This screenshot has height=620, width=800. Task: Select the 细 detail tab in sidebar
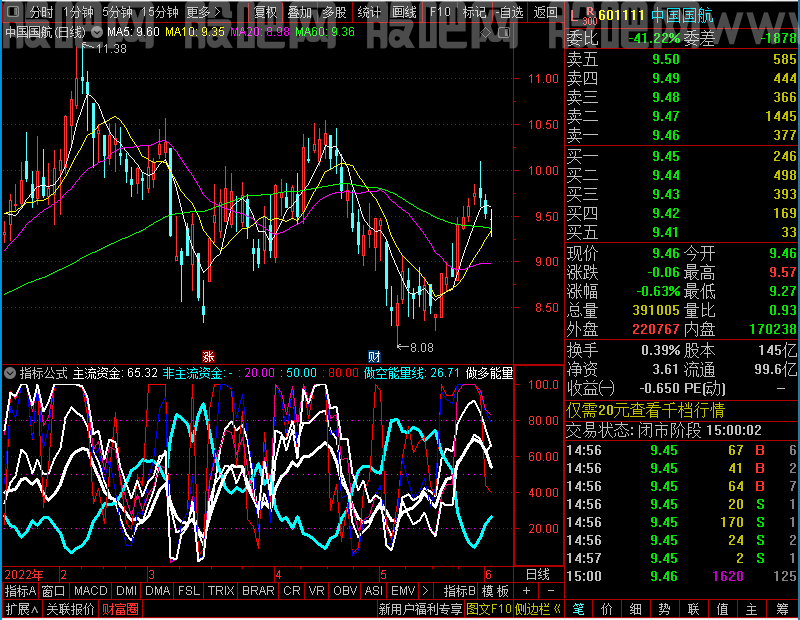coord(635,609)
